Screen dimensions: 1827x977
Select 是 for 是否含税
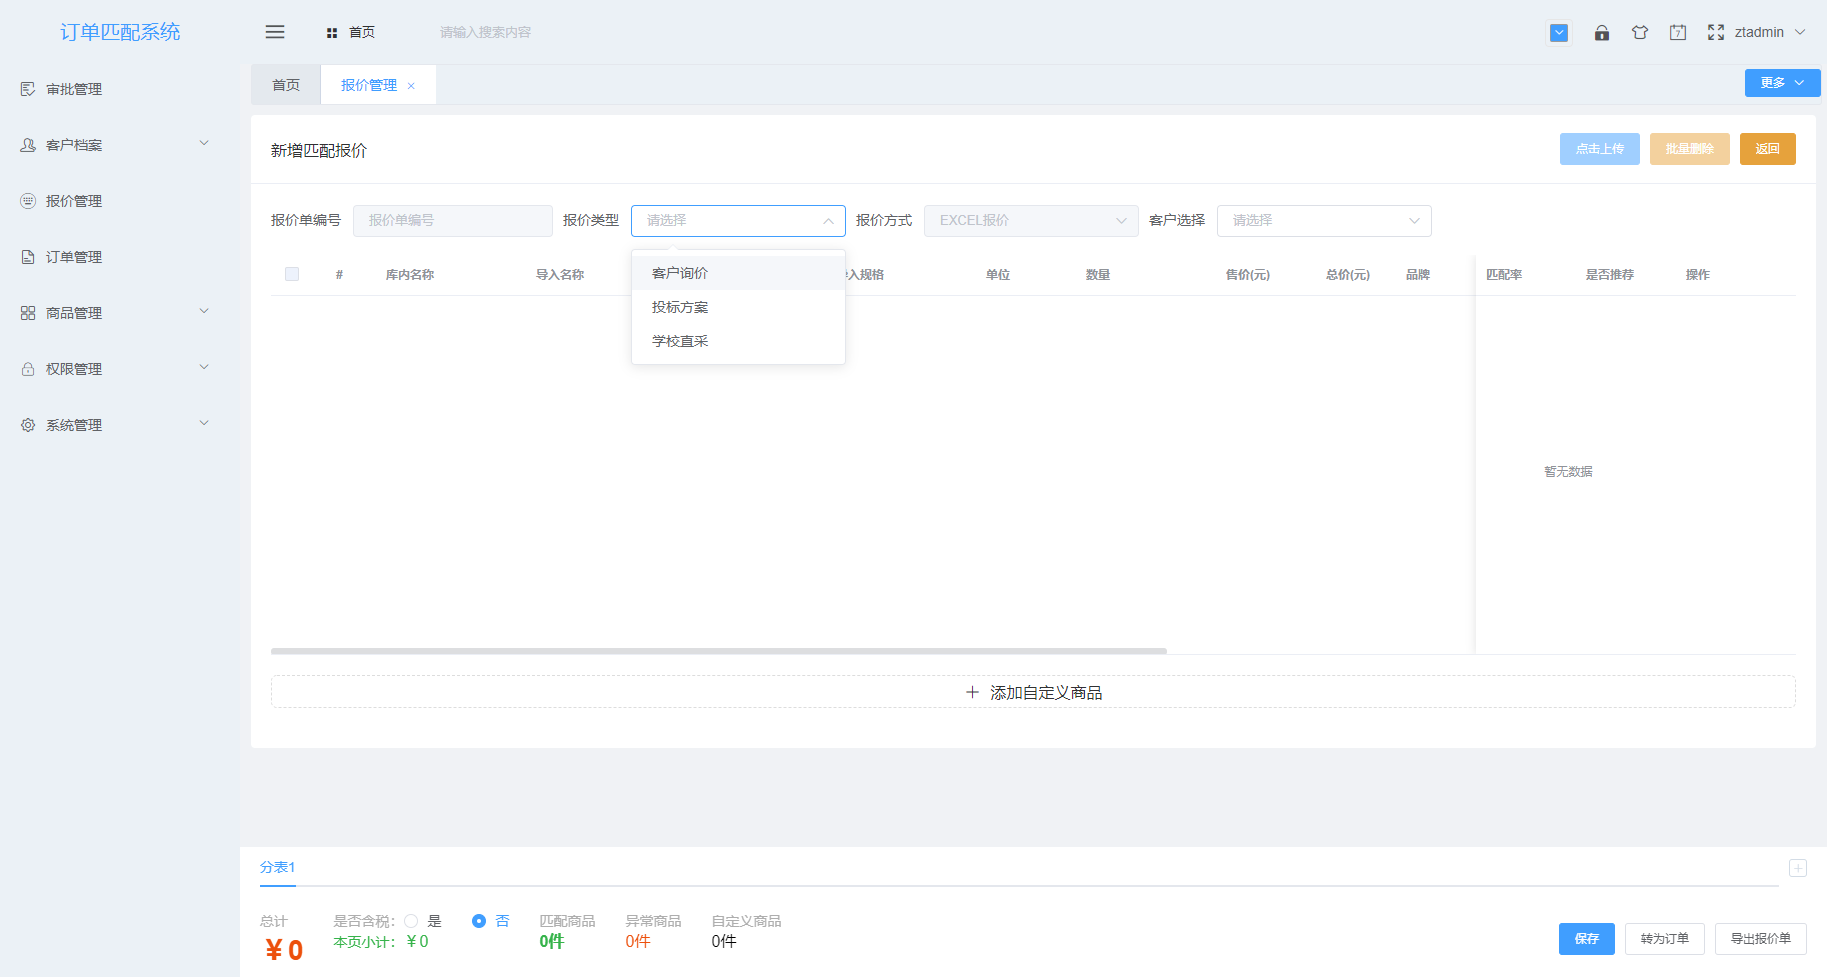point(412,921)
